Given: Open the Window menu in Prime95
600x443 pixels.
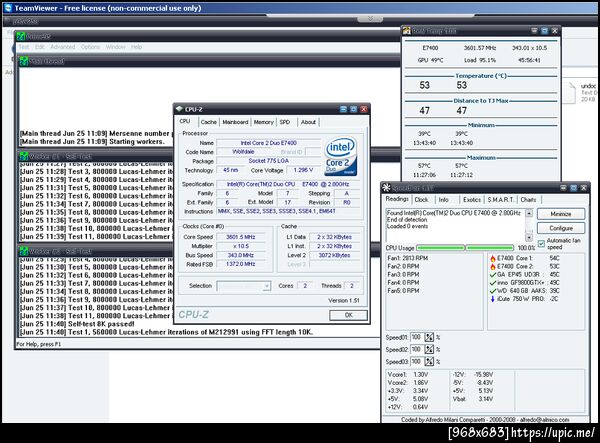Looking at the screenshot, I should pos(116,47).
